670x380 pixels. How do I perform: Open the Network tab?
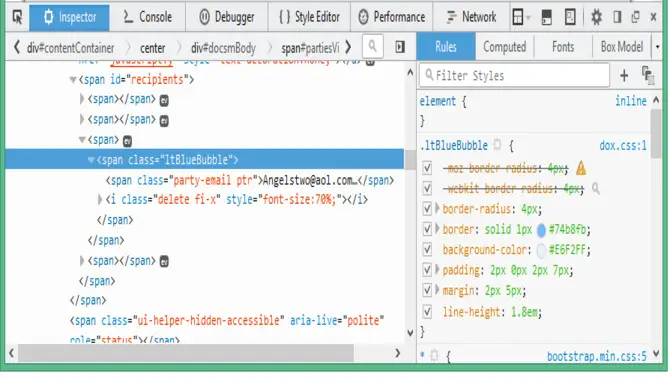click(471, 17)
